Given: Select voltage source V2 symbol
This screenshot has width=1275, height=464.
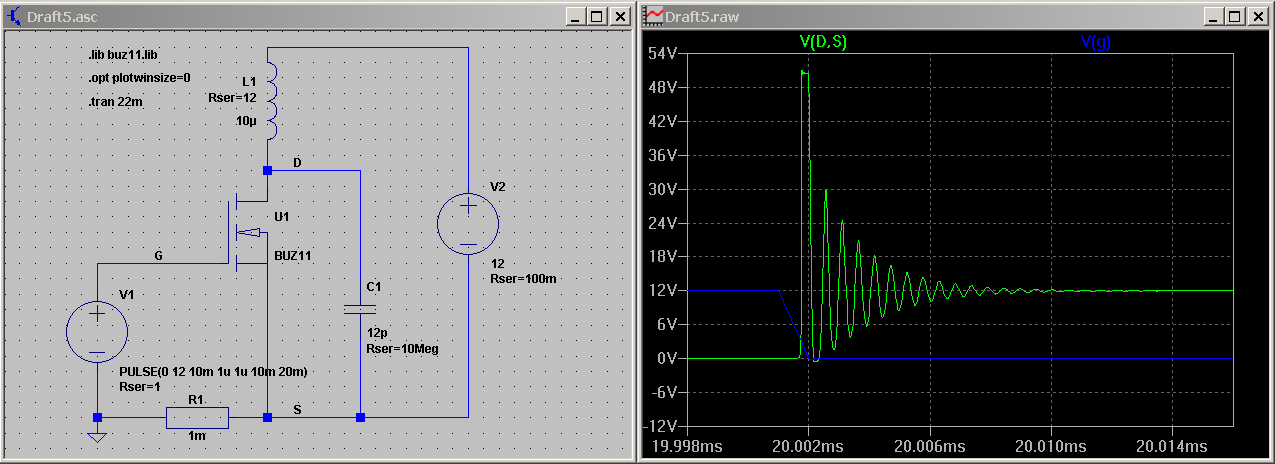Looking at the screenshot, I should (468, 222).
